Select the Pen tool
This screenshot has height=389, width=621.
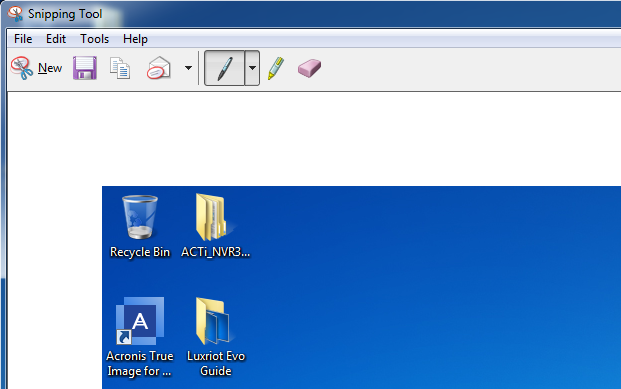(224, 68)
